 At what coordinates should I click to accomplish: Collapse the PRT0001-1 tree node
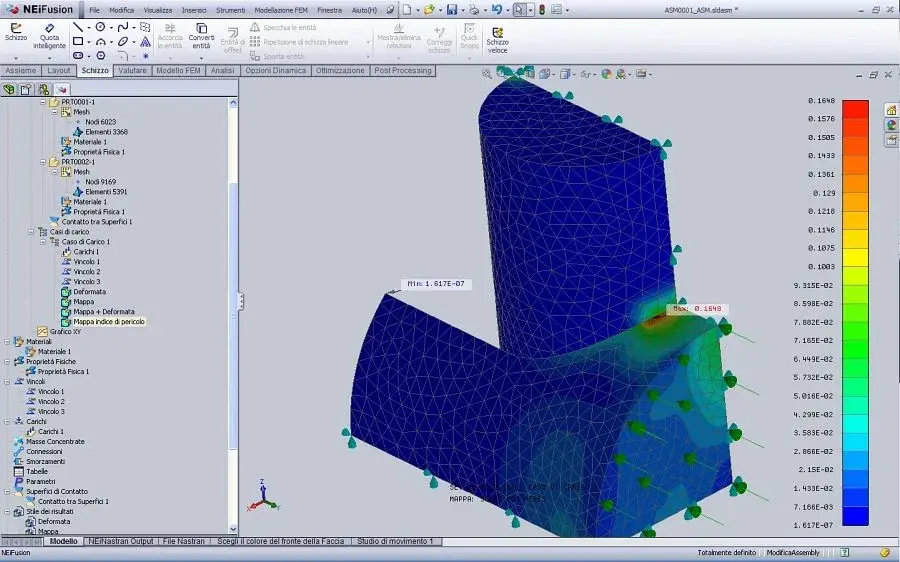pyautogui.click(x=43, y=102)
